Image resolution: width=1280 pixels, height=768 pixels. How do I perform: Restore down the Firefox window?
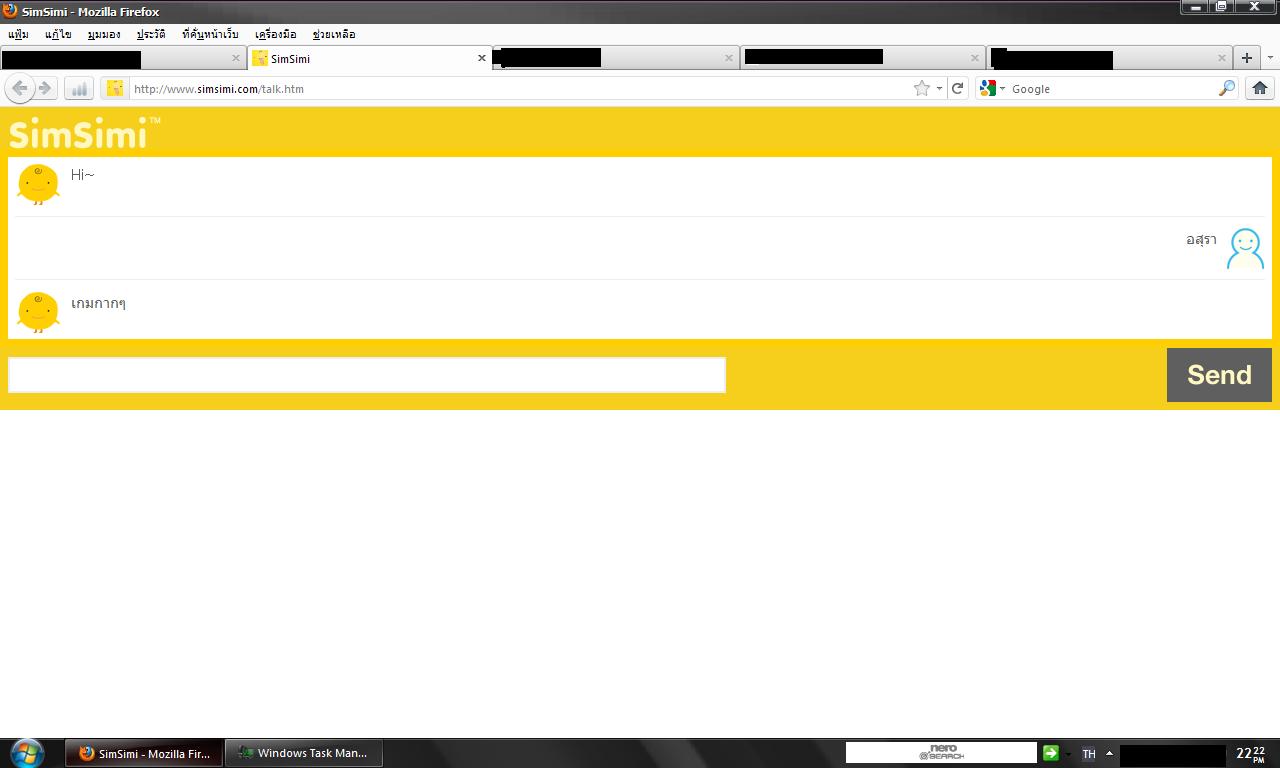pyautogui.click(x=1222, y=6)
